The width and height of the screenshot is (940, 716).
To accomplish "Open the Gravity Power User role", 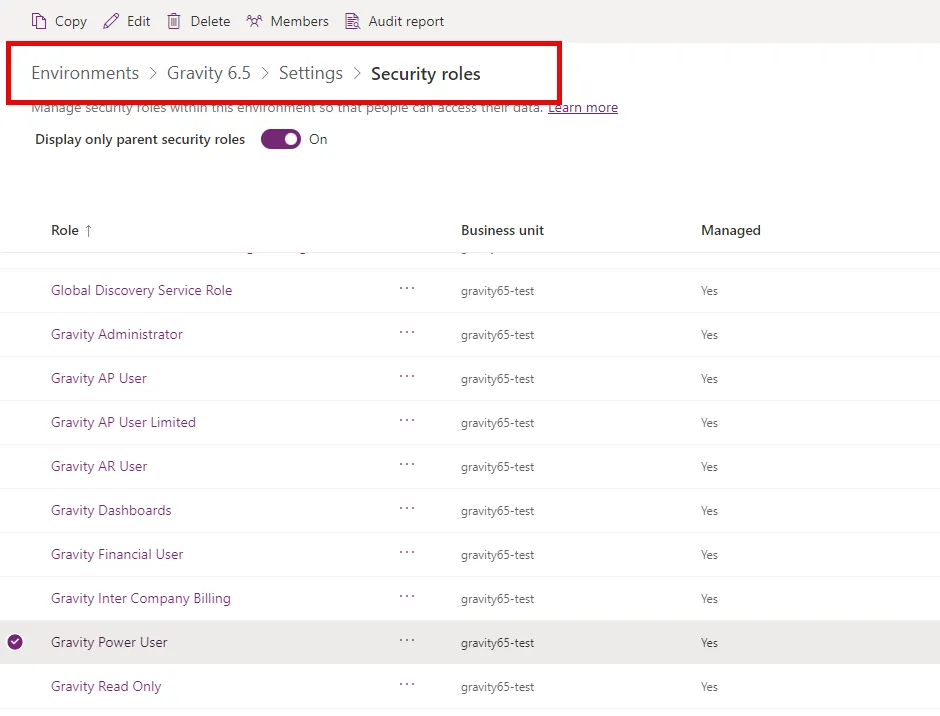I will [x=109, y=642].
